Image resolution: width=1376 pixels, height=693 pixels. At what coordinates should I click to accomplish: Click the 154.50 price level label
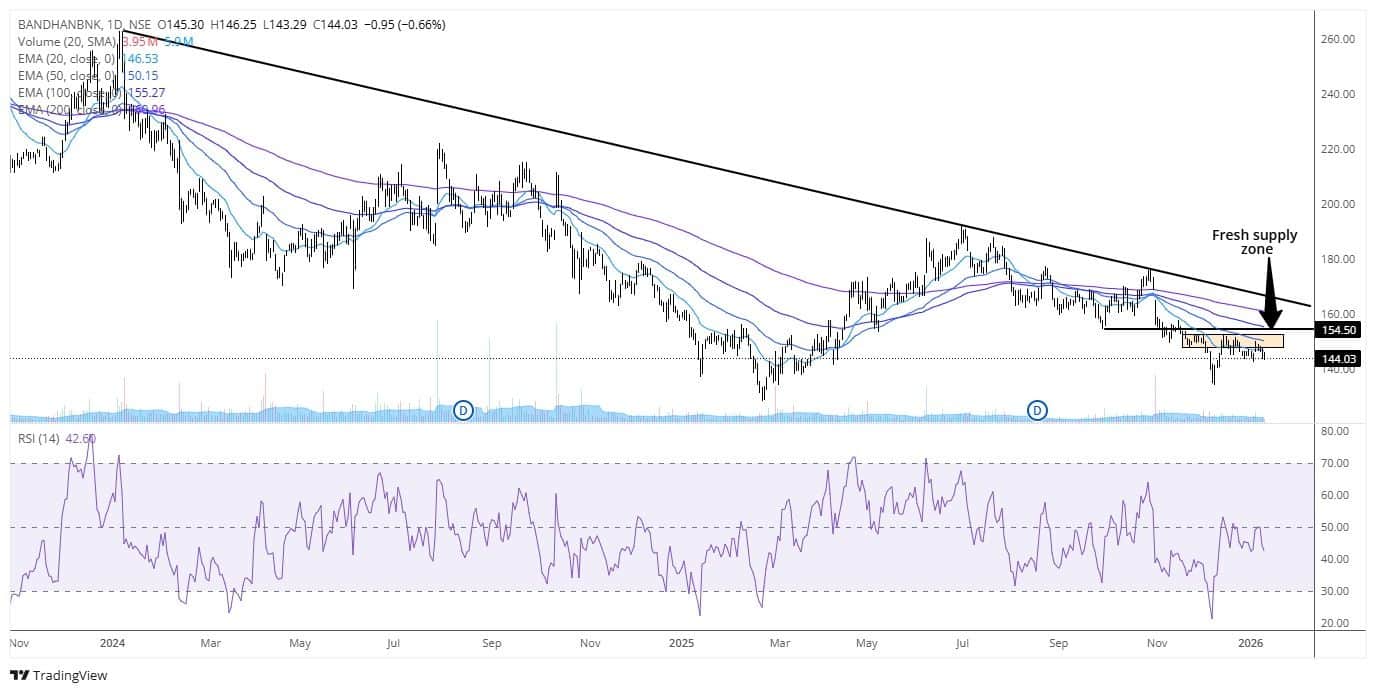pyautogui.click(x=1339, y=329)
